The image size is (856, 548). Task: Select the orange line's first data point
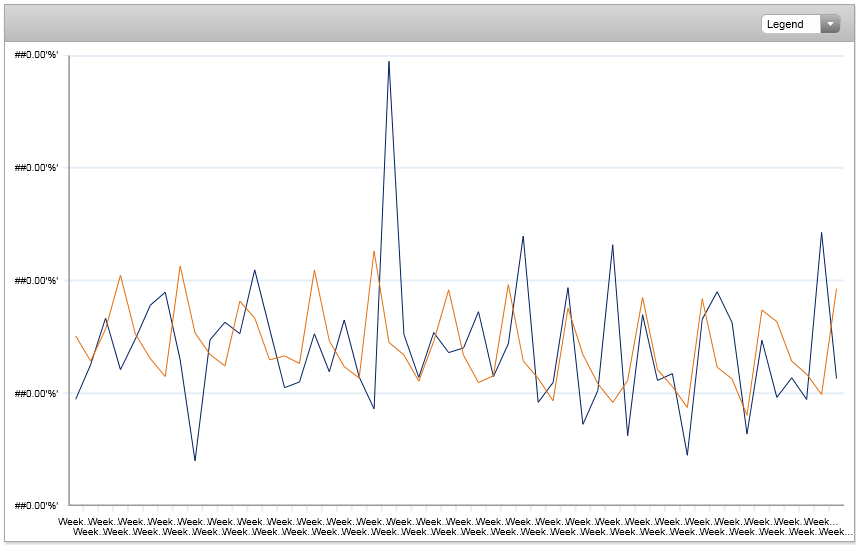pos(76,336)
